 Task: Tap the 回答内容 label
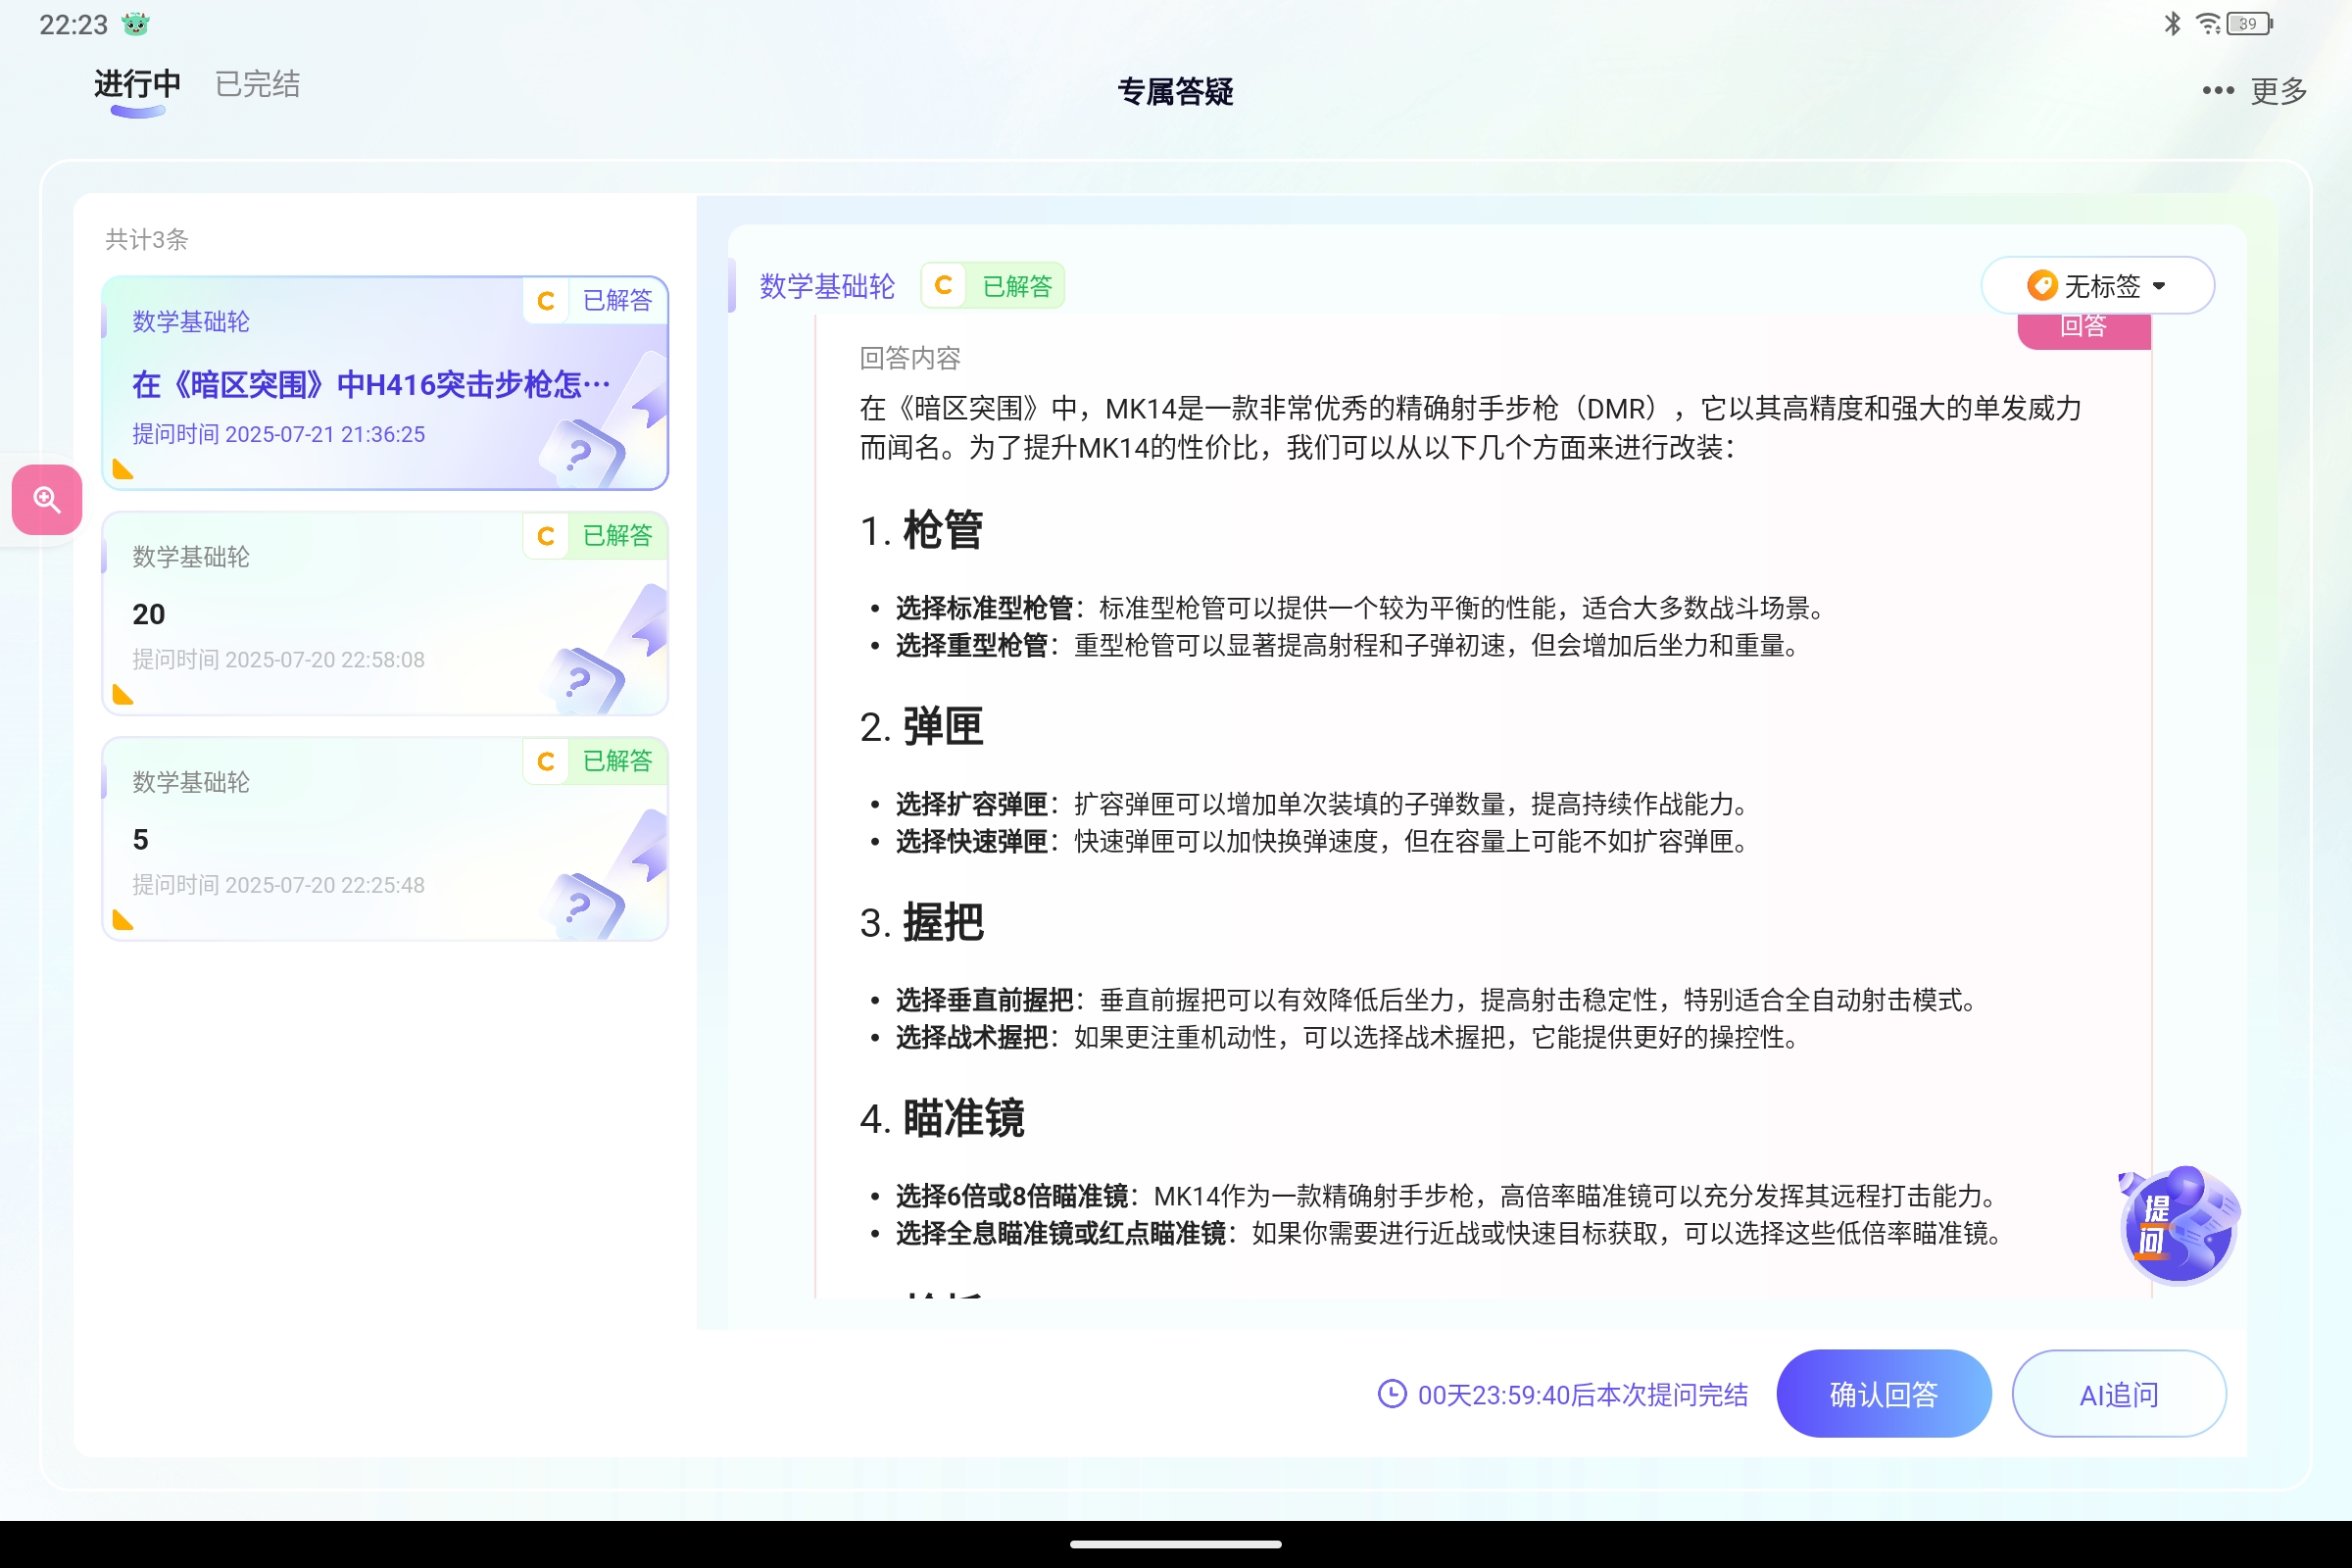pos(910,358)
